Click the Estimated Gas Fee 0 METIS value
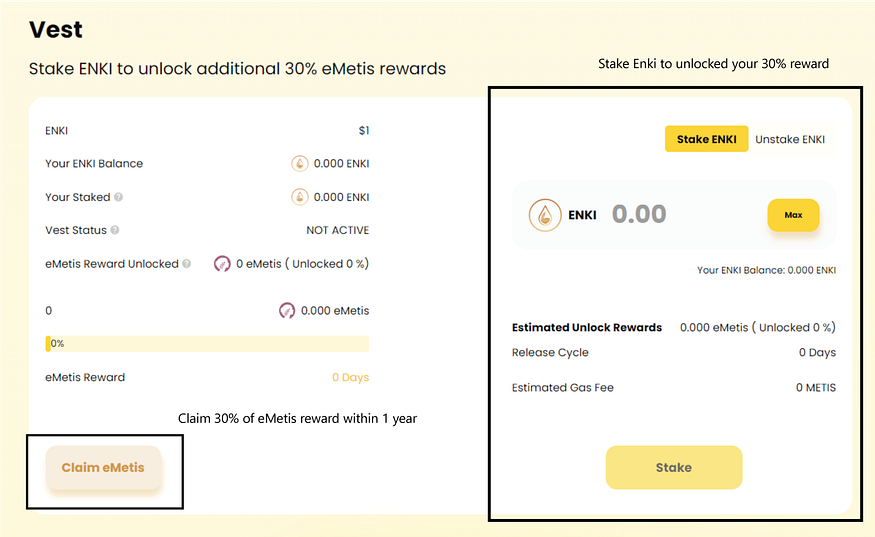 tap(816, 388)
